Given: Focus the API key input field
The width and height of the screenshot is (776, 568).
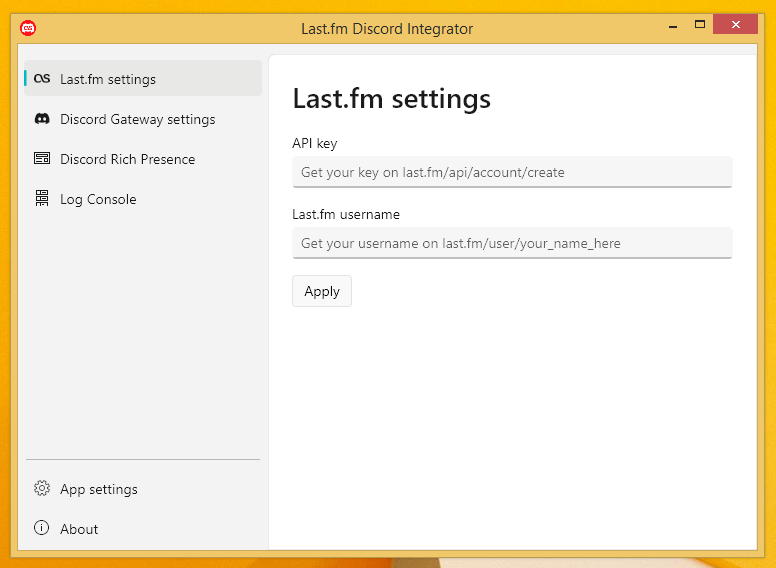Looking at the screenshot, I should click(x=512, y=172).
